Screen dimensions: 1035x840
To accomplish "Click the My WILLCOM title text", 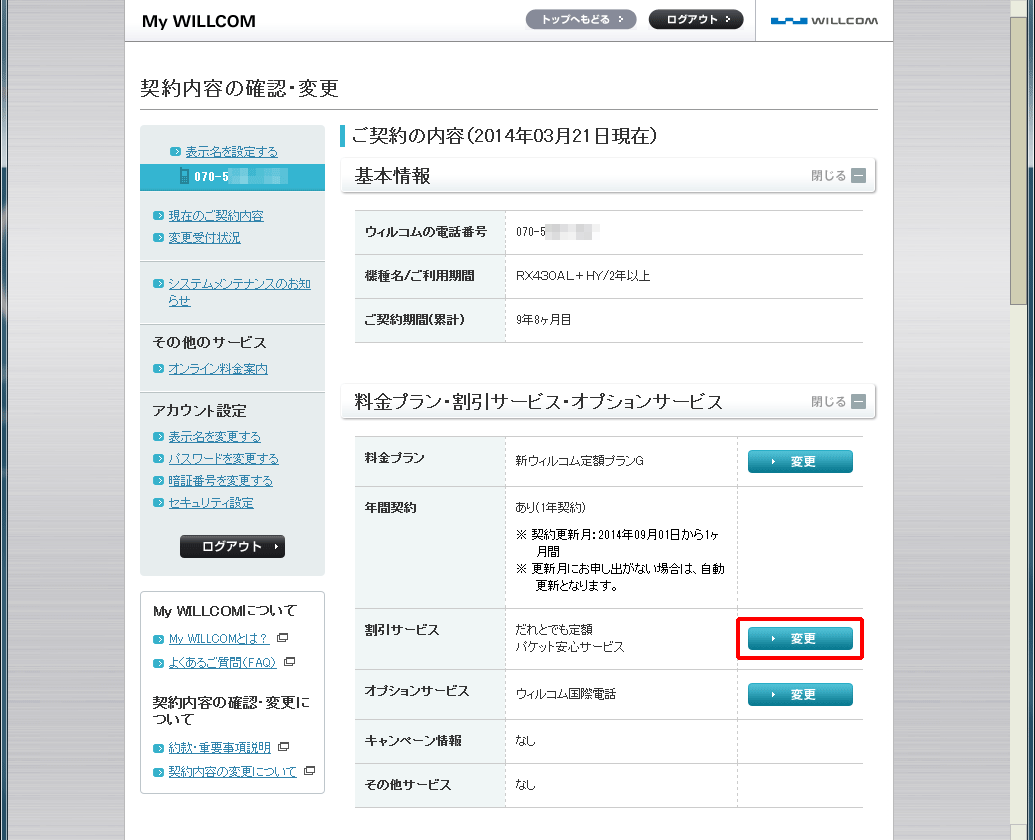I will pos(199,21).
